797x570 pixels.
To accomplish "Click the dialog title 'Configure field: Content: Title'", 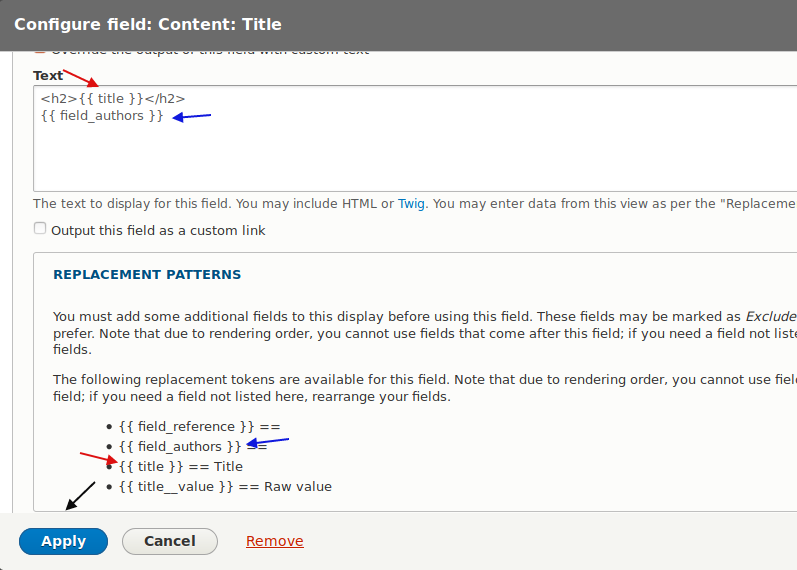I will click(148, 24).
